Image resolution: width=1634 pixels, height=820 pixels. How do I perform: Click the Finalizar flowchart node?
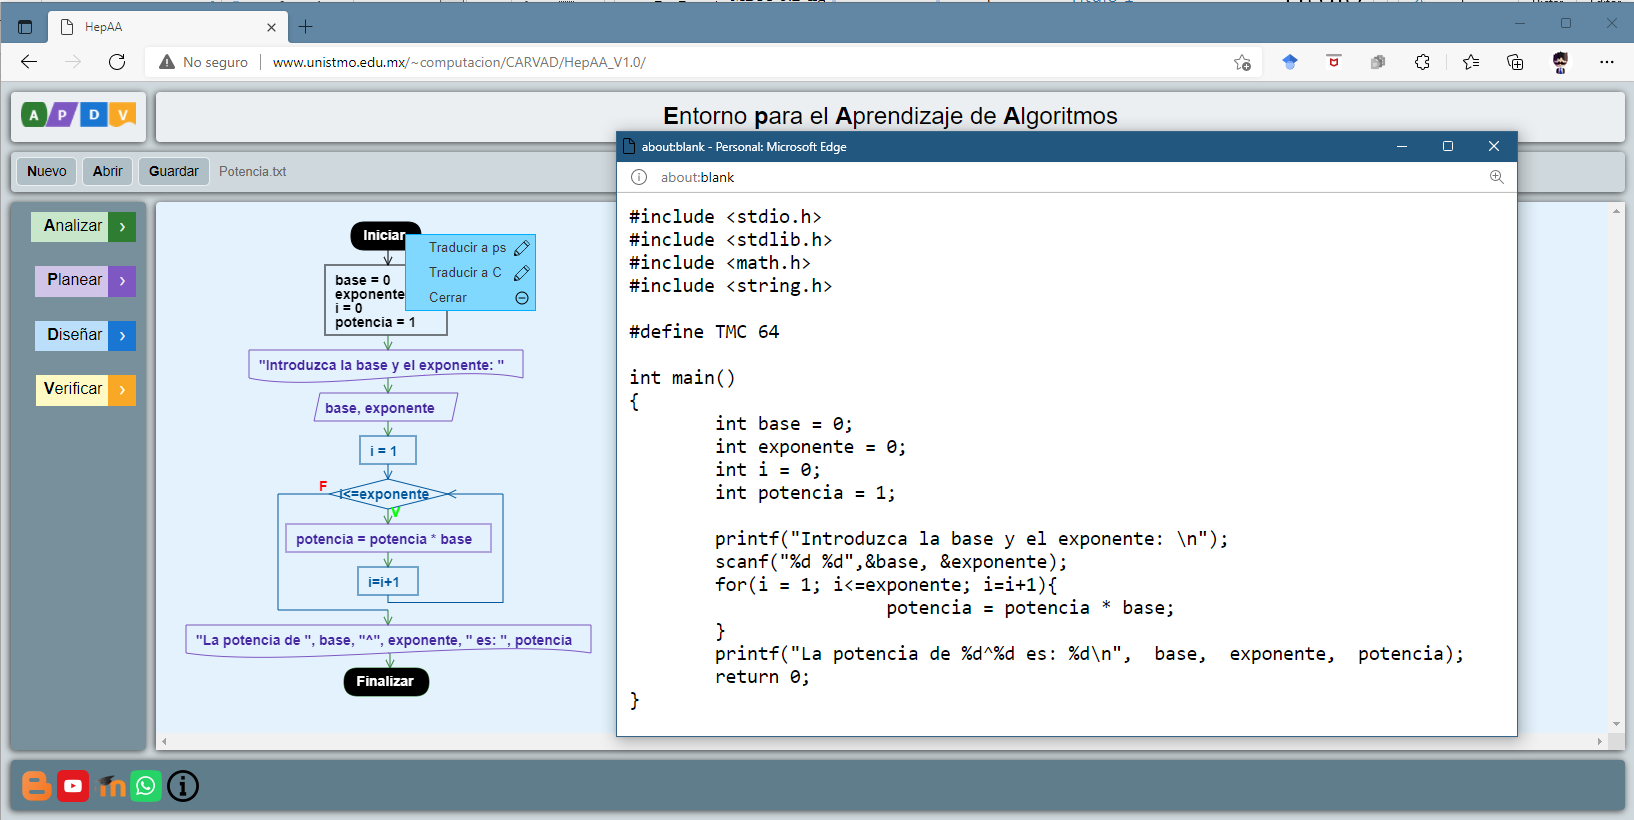coord(385,681)
